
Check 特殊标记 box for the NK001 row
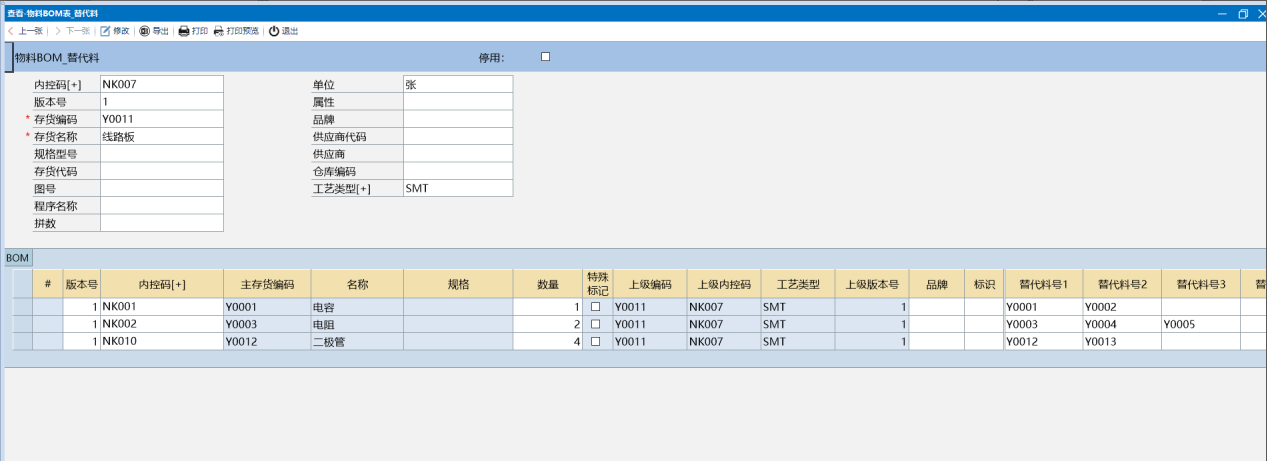tap(596, 307)
